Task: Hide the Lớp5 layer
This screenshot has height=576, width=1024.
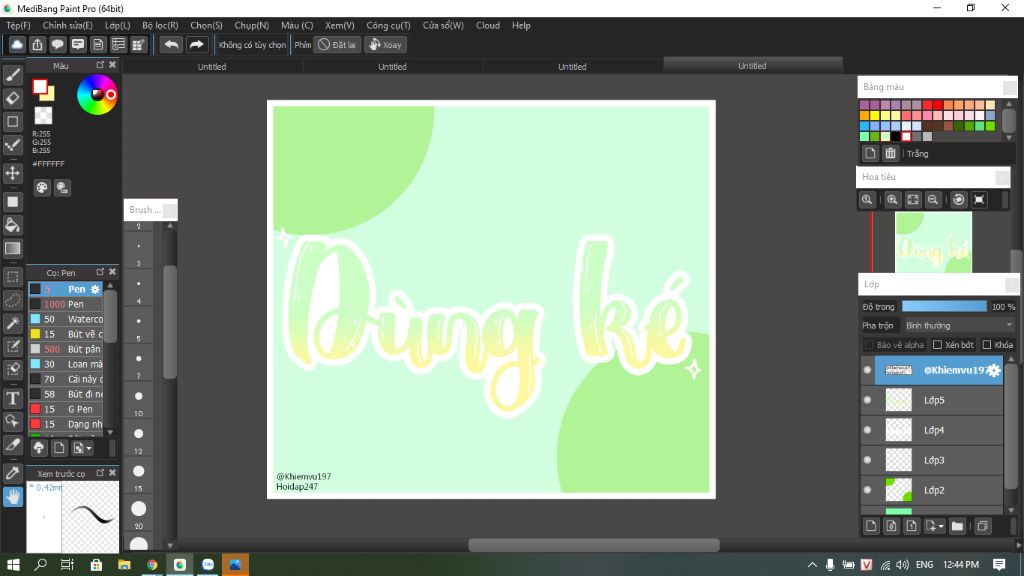Action: [x=867, y=400]
